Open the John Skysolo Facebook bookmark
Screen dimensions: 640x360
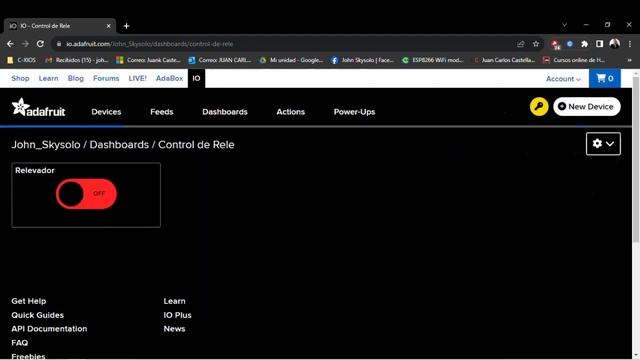coord(363,60)
